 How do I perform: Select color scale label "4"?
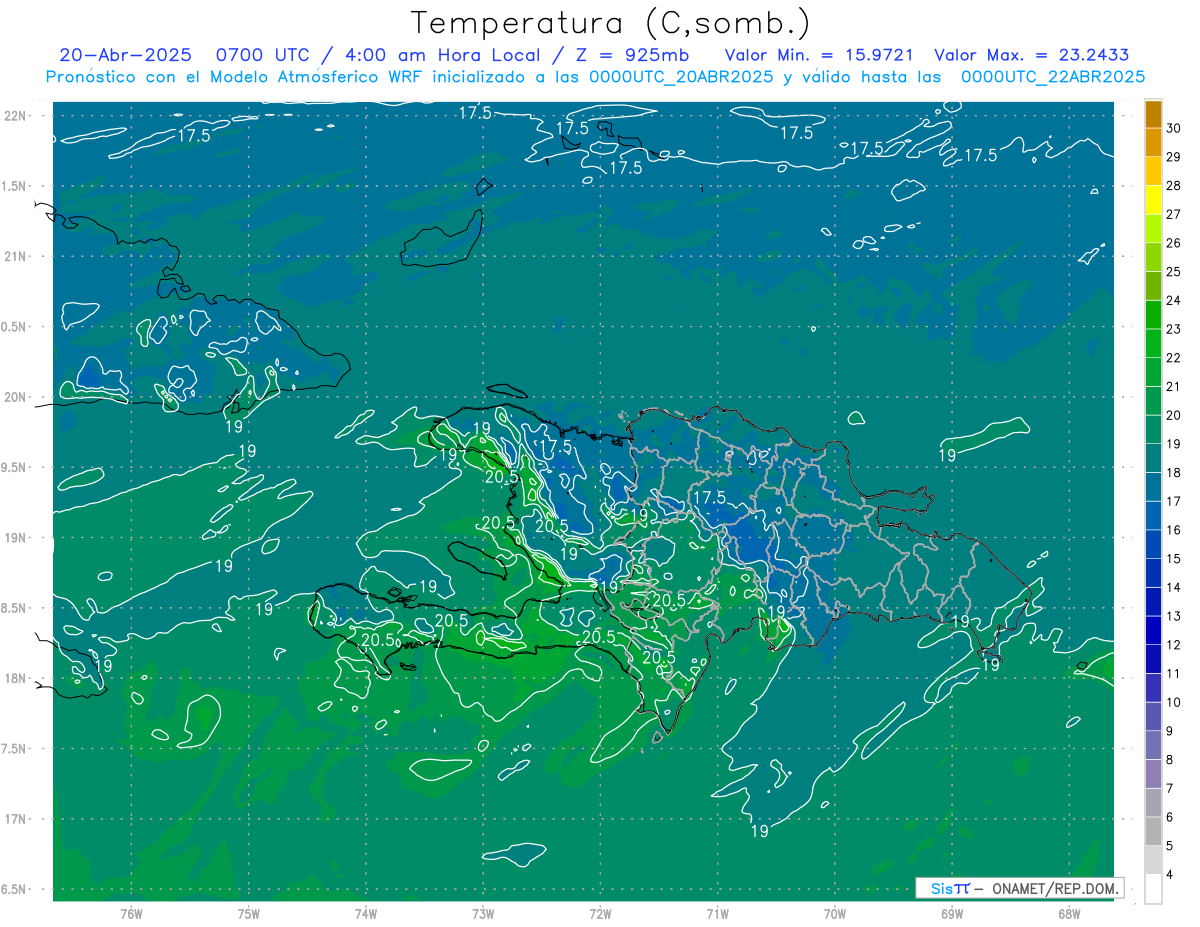tap(1170, 875)
